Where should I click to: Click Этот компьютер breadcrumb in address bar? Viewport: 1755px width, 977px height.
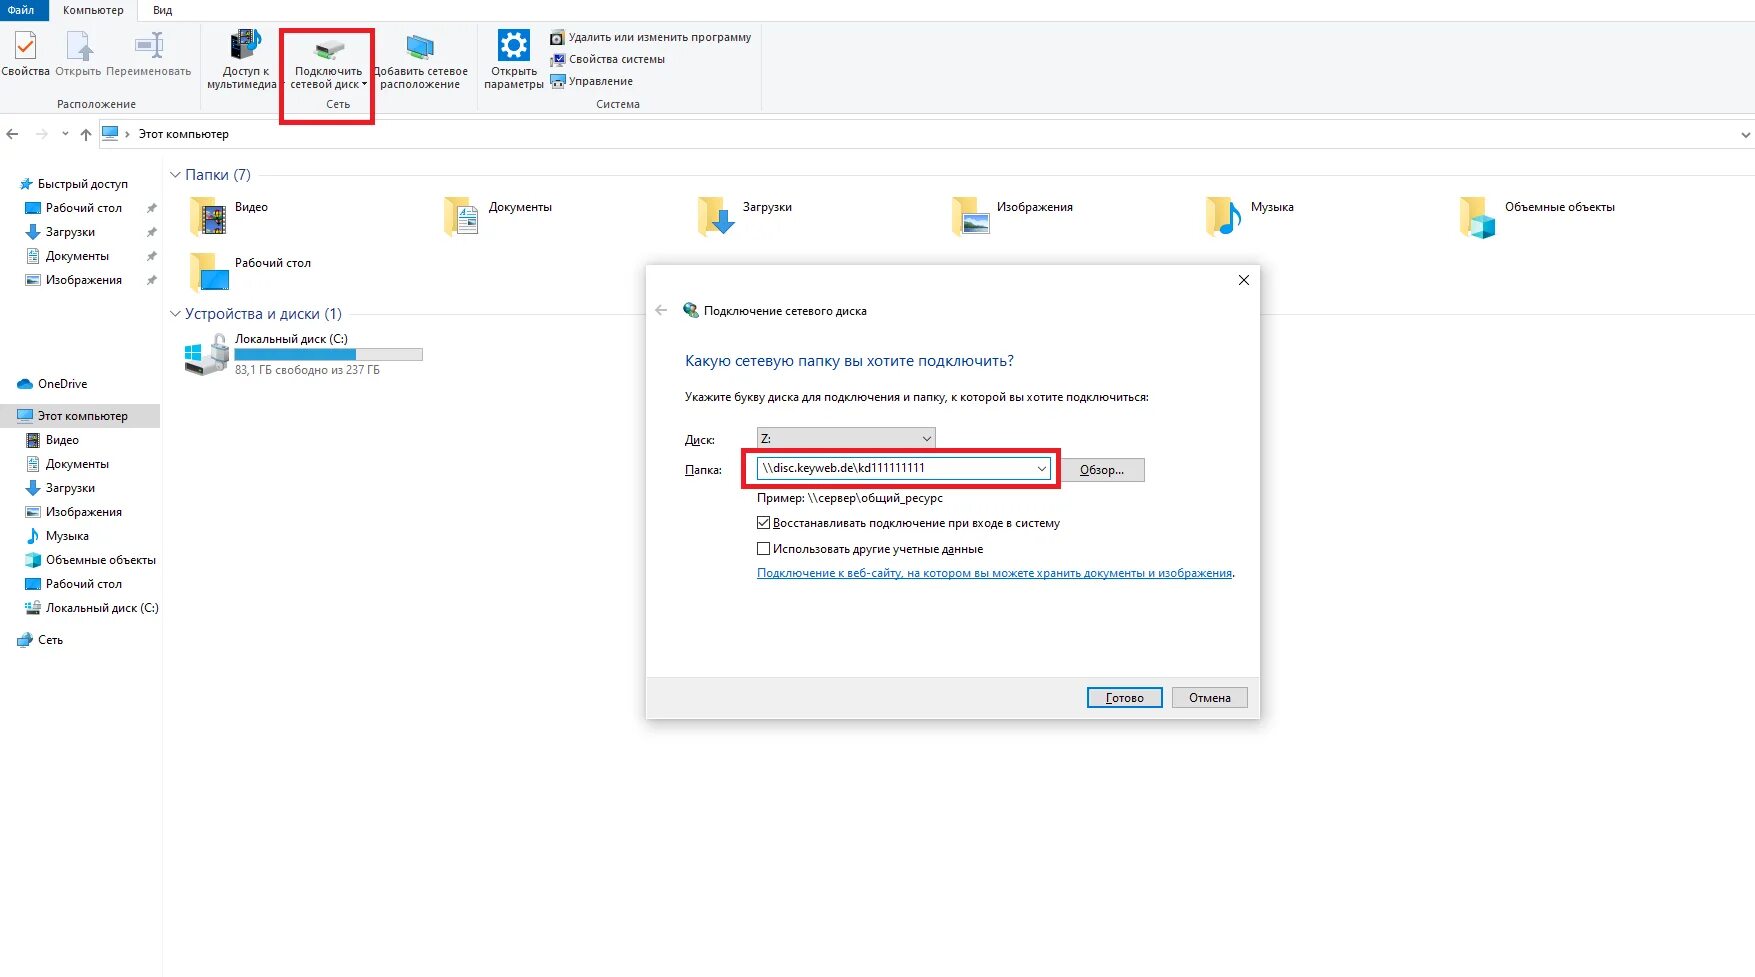click(183, 134)
